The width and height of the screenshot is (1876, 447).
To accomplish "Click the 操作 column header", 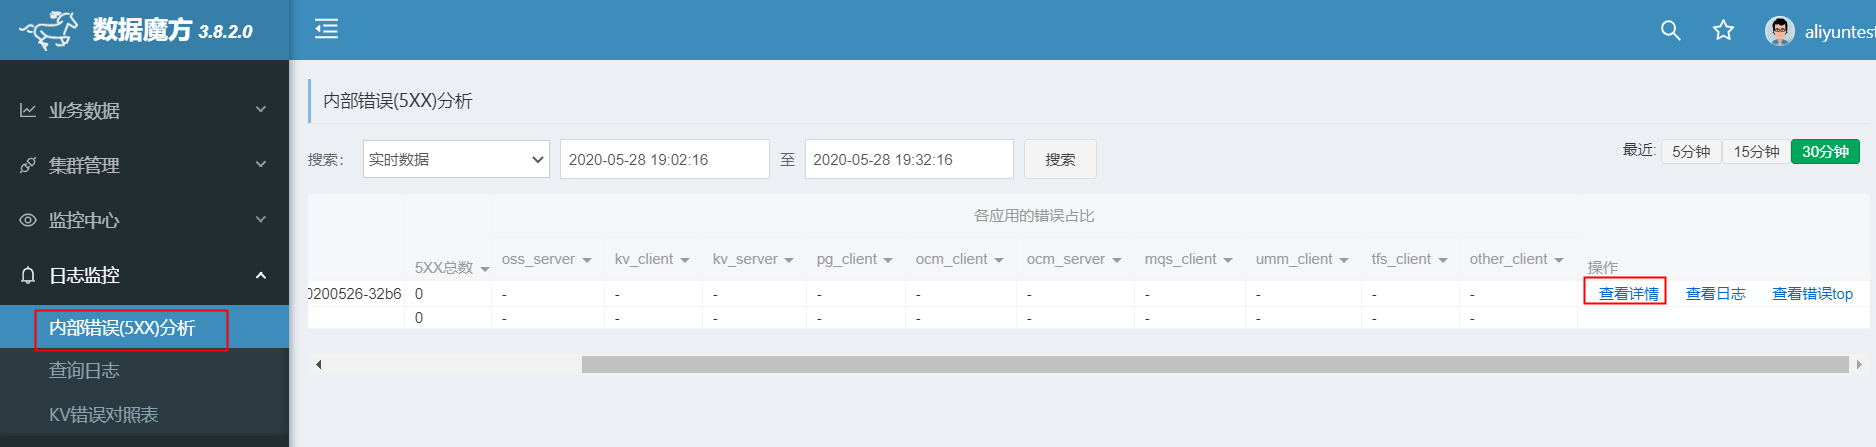I will [1602, 267].
